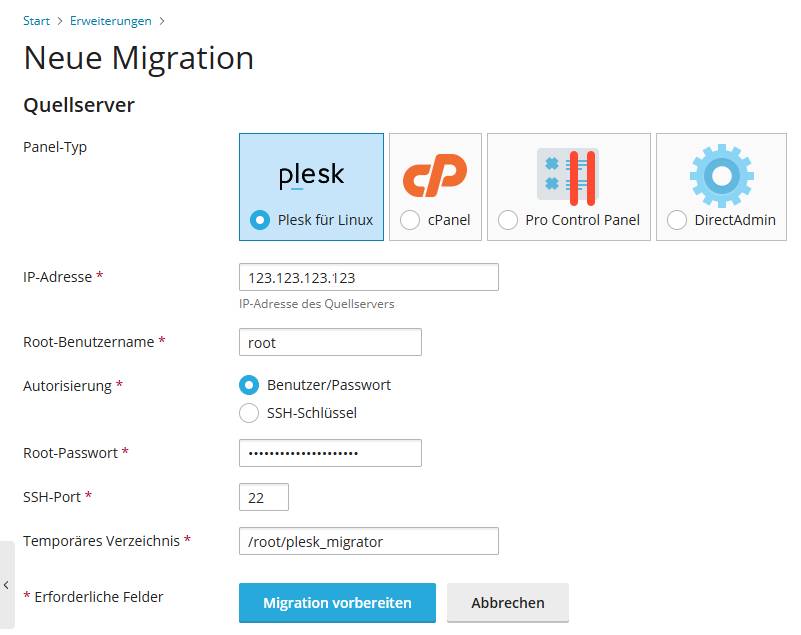This screenshot has width=801, height=635.
Task: Click the Plesk logo icon
Action: (x=311, y=176)
